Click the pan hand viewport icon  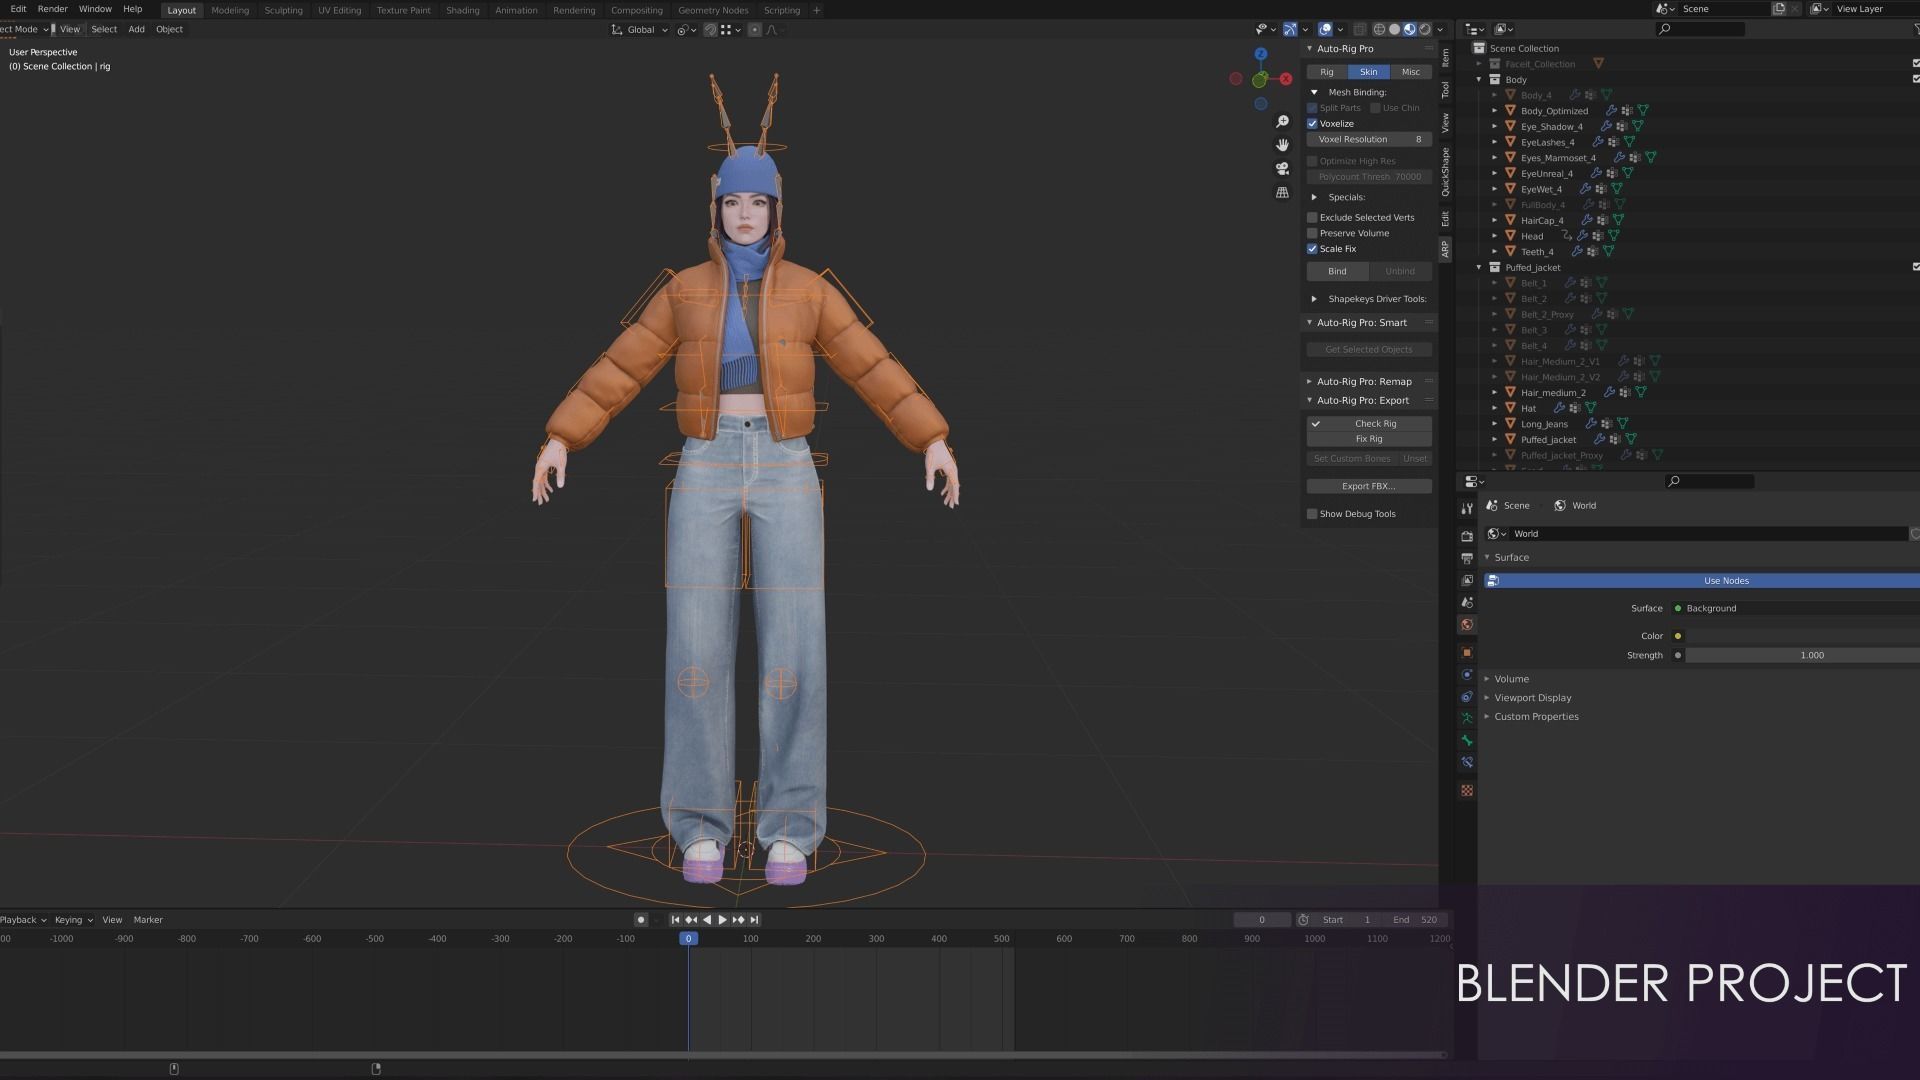(x=1282, y=145)
